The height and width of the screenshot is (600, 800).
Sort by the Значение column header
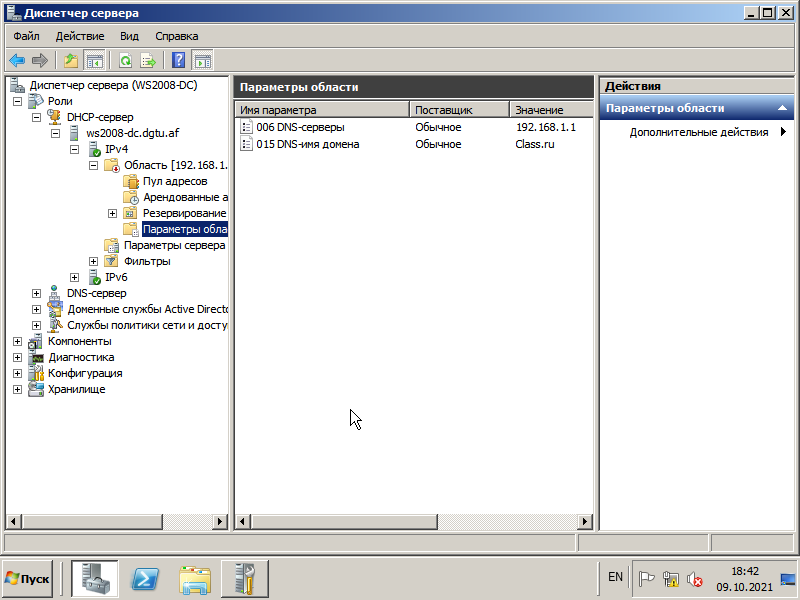[552, 110]
